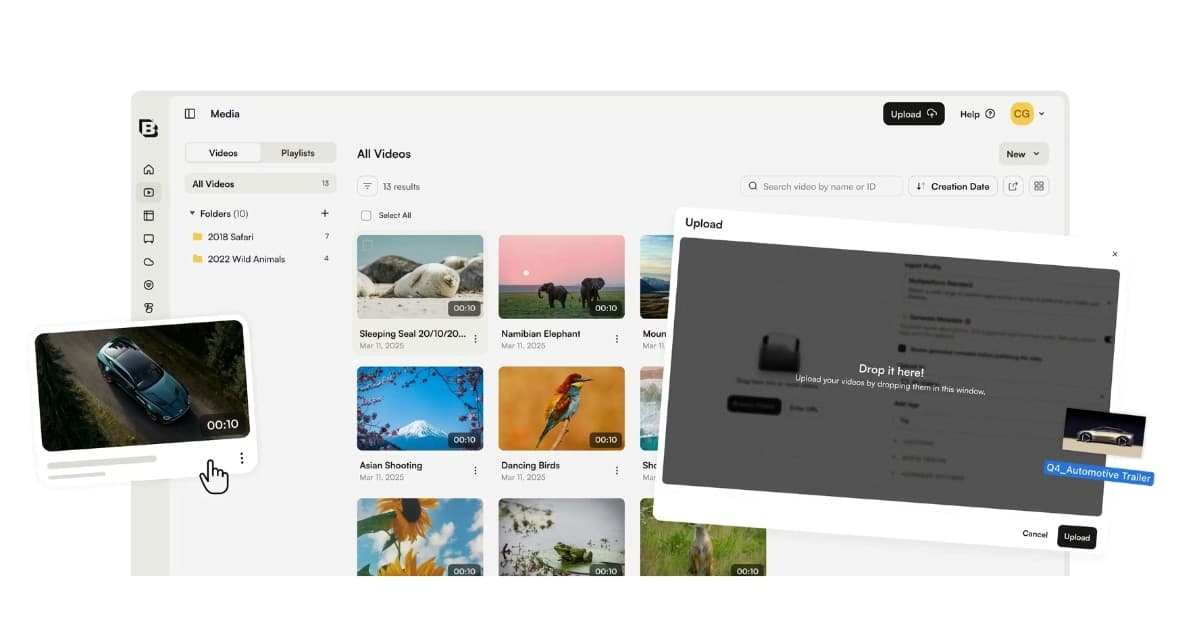Click the 'Drop it here!' text
This screenshot has height=628, width=1200.
(891, 370)
